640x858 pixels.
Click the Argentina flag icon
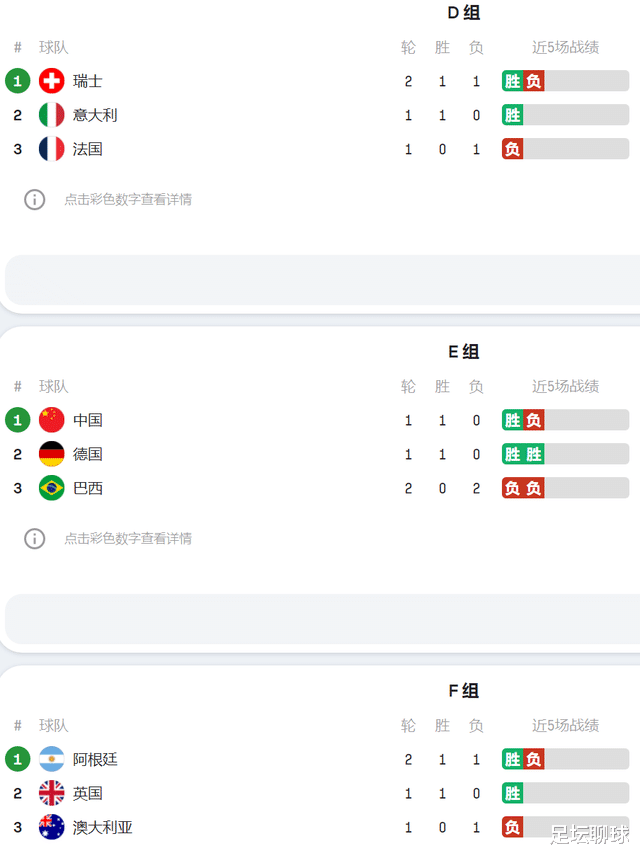51,760
